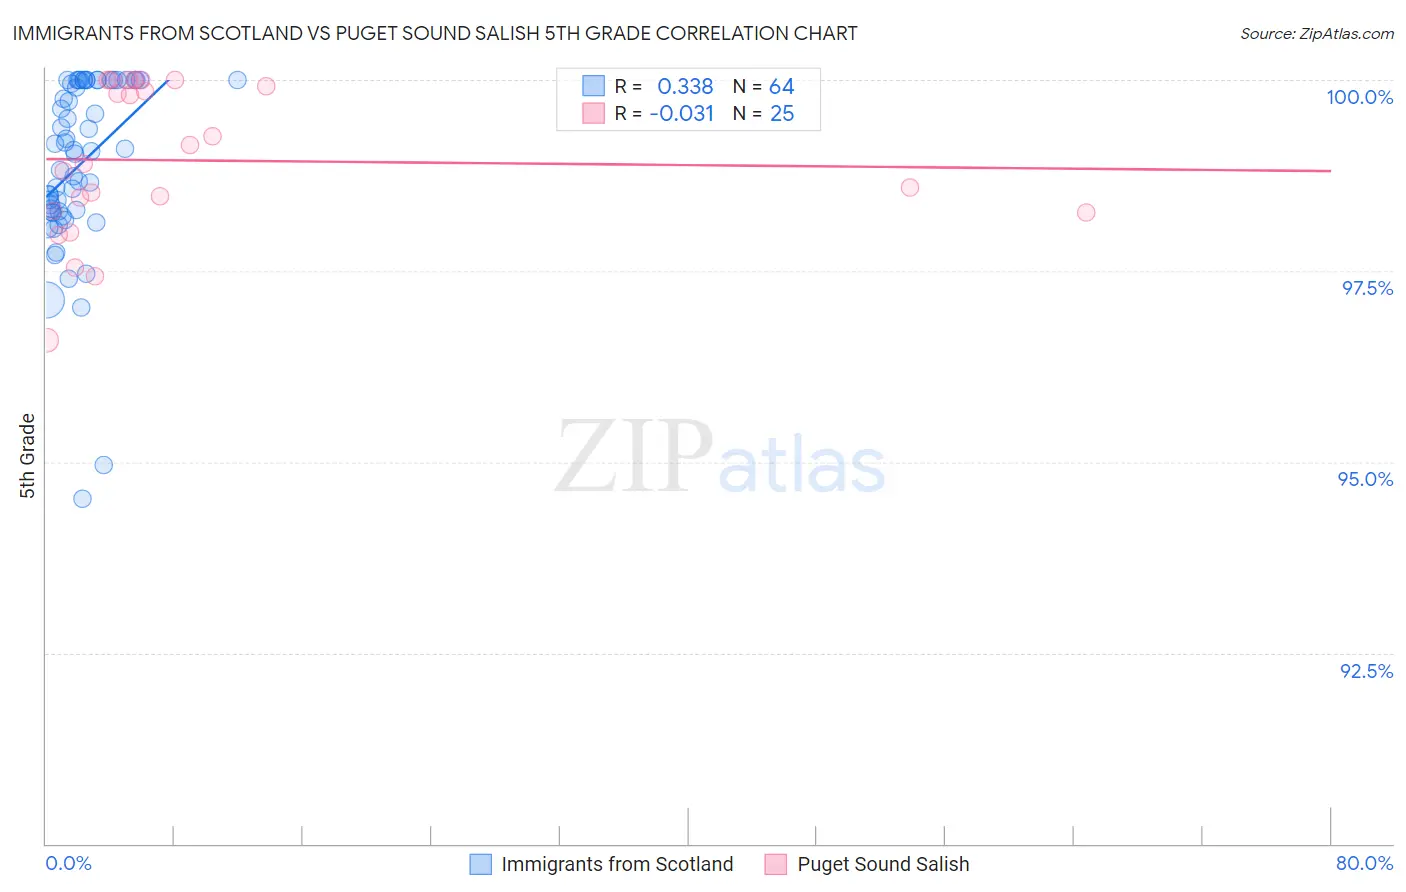Viewport: 1406px width, 892px height.
Task: Click the 5th Grade axis title
Action: (27, 455)
